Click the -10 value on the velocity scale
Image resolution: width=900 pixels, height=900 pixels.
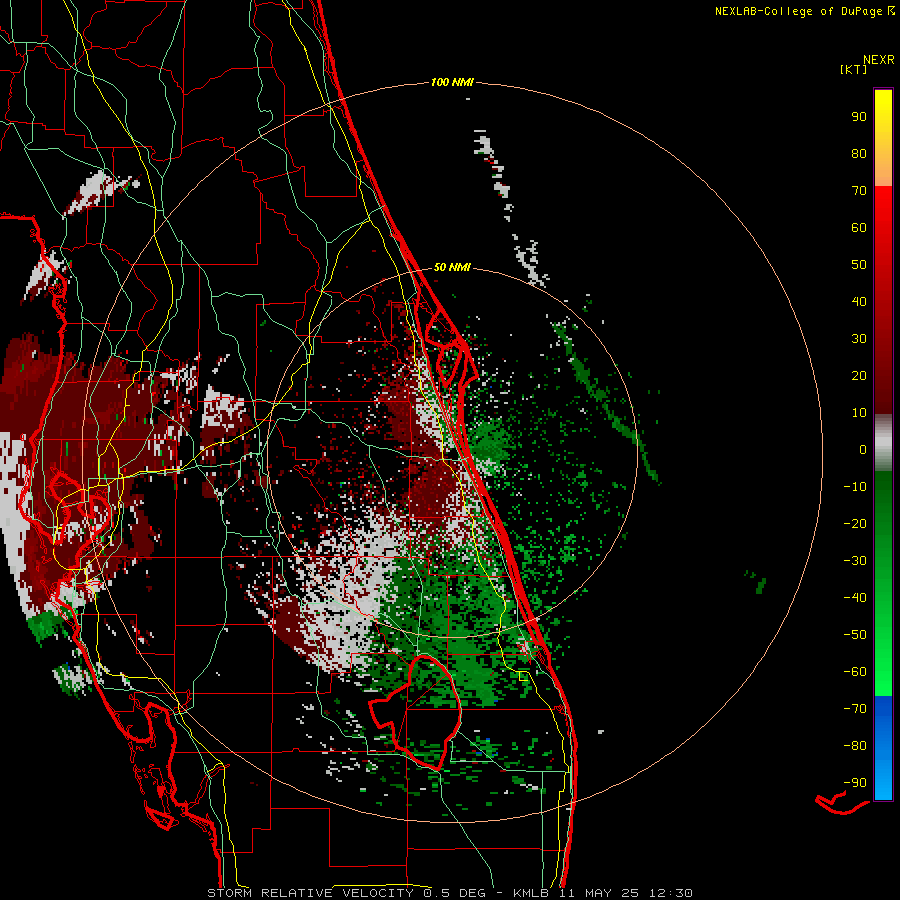[x=855, y=487]
